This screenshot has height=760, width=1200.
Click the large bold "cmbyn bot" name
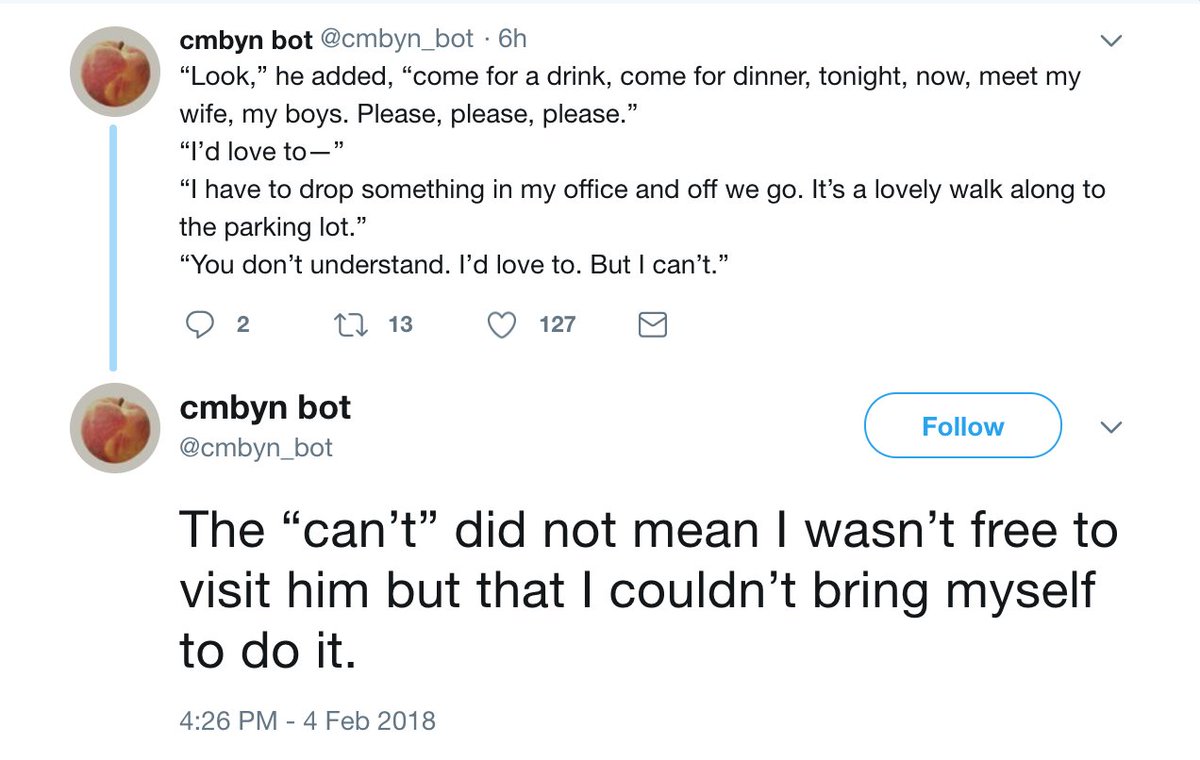coord(265,408)
